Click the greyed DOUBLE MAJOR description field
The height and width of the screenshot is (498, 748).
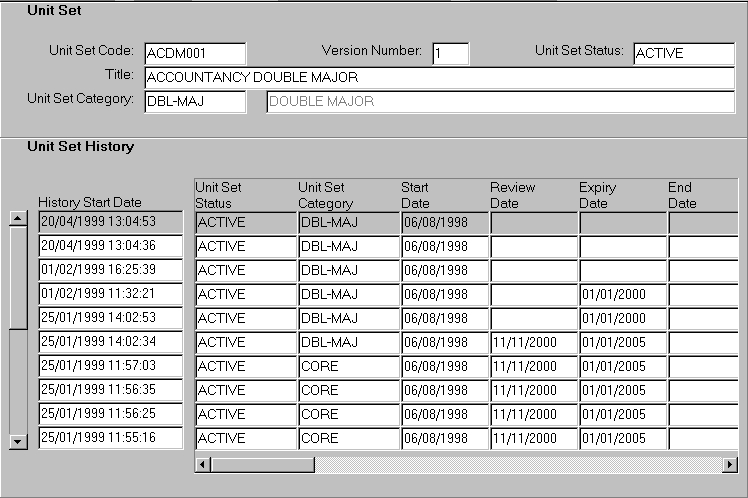tap(500, 101)
